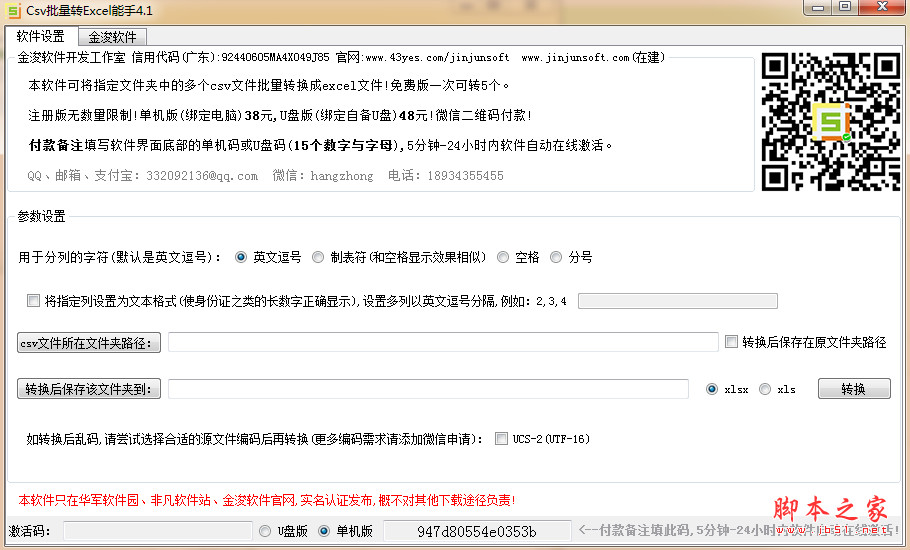Viewport: 910px width, 550px height.
Task: Click the 微信: hangzhong text
Action: coord(323,176)
